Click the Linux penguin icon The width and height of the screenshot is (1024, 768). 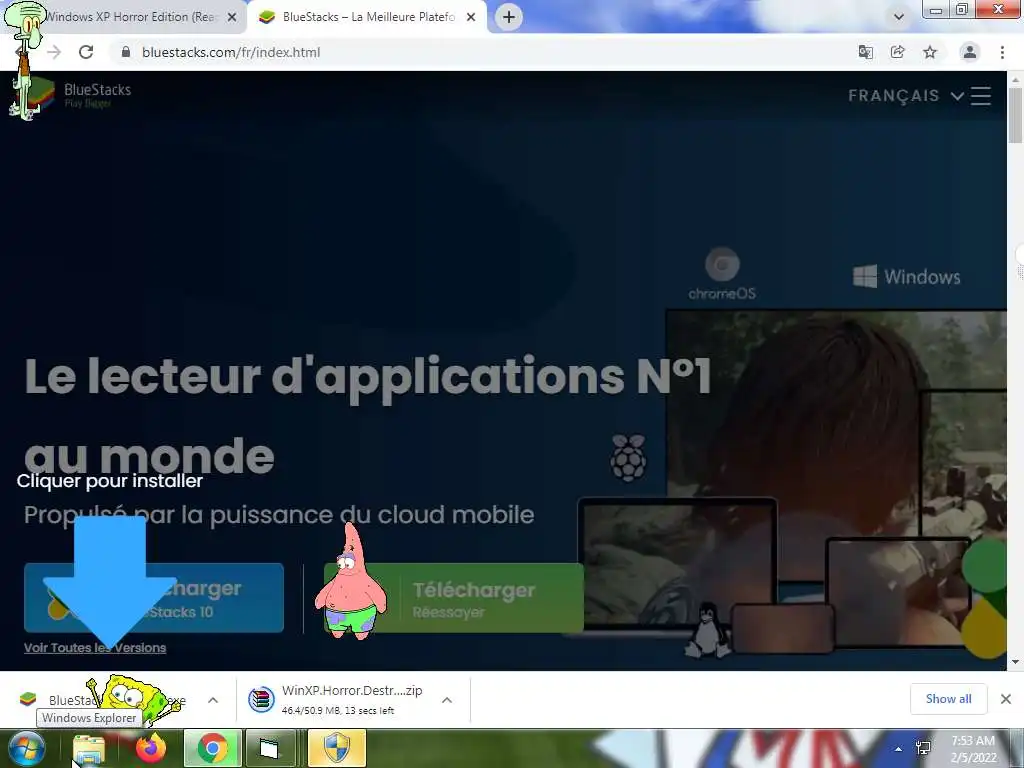coord(706,630)
